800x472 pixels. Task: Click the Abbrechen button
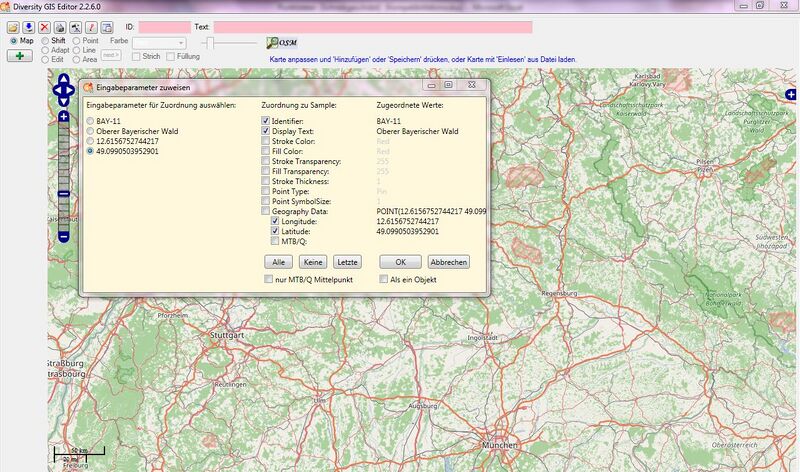point(448,262)
